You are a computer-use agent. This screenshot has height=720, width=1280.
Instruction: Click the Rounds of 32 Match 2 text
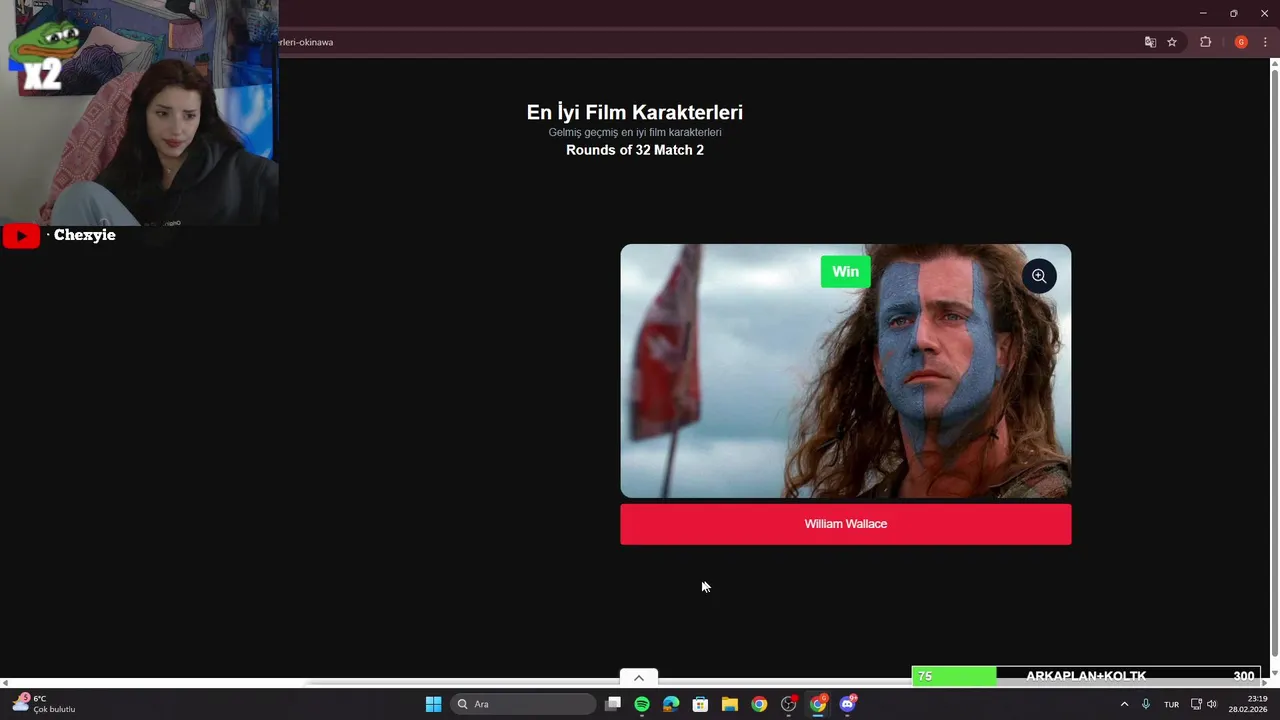[x=635, y=150]
